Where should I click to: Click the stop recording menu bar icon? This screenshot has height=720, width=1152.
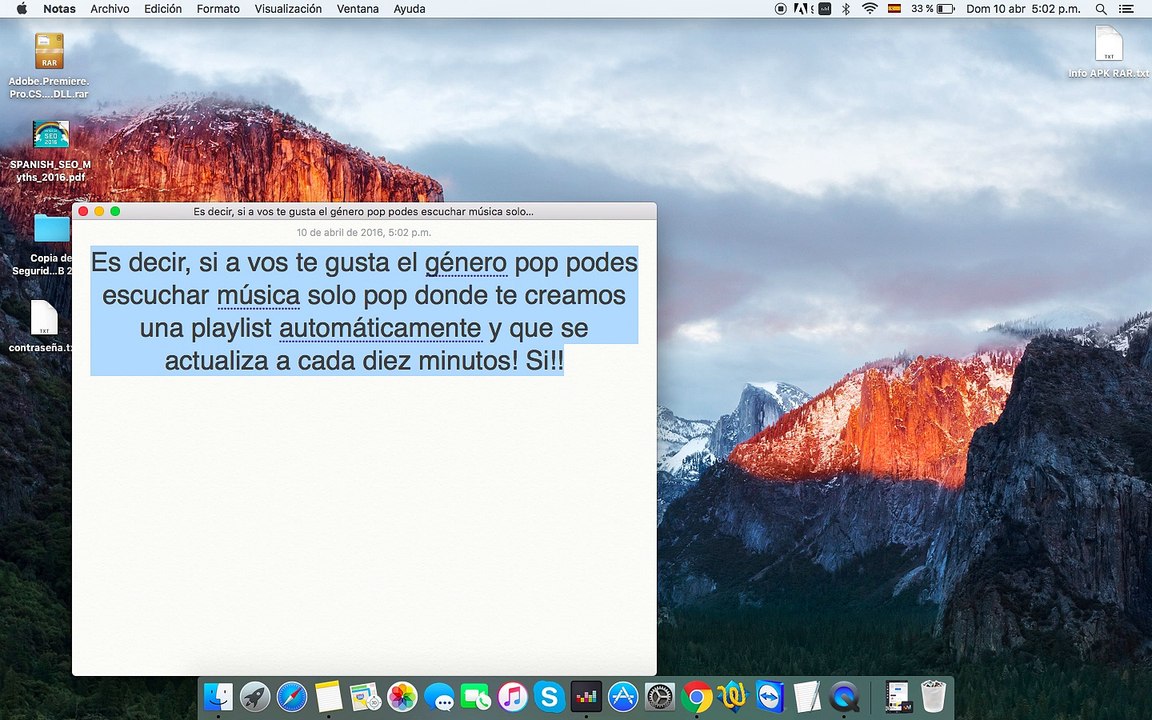point(780,9)
